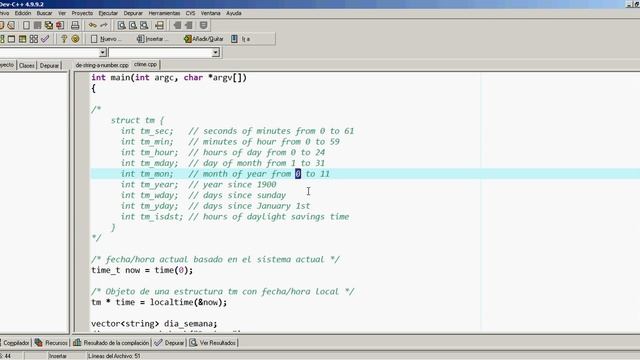The width and height of the screenshot is (640, 360).
Task: Open the bottom Depurar tab
Action: coord(169,343)
